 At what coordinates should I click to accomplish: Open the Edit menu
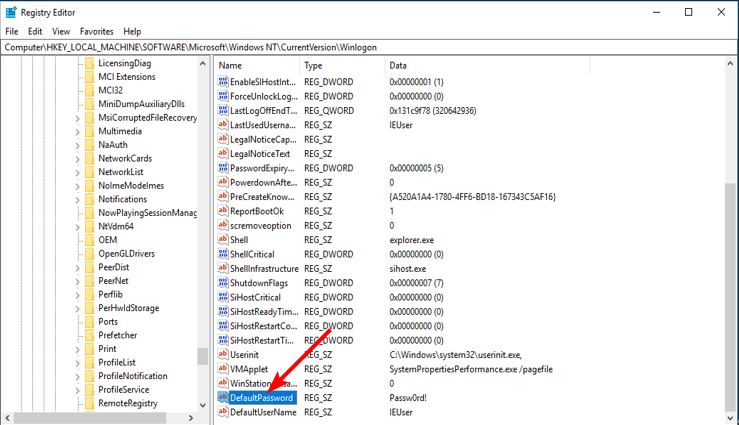[35, 32]
